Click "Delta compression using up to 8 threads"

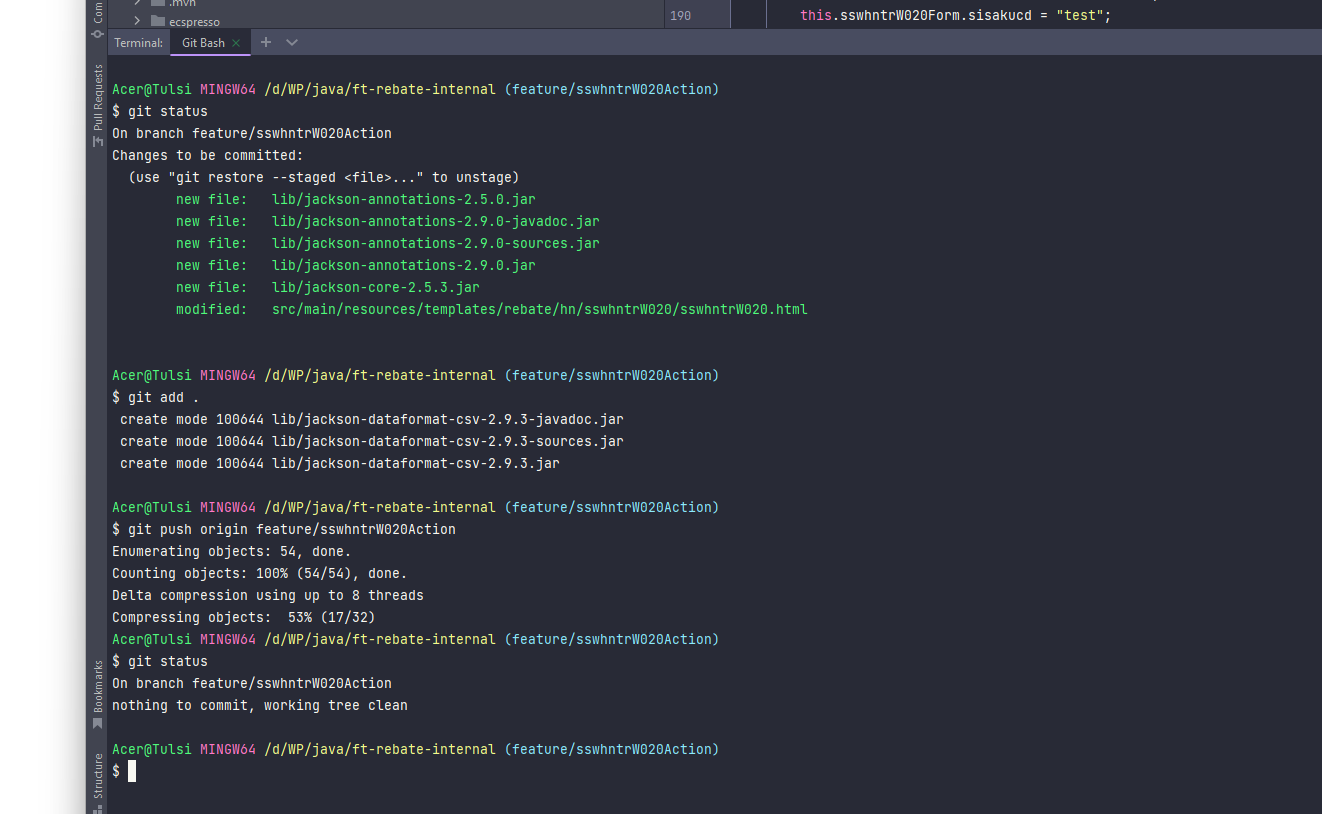268,595
